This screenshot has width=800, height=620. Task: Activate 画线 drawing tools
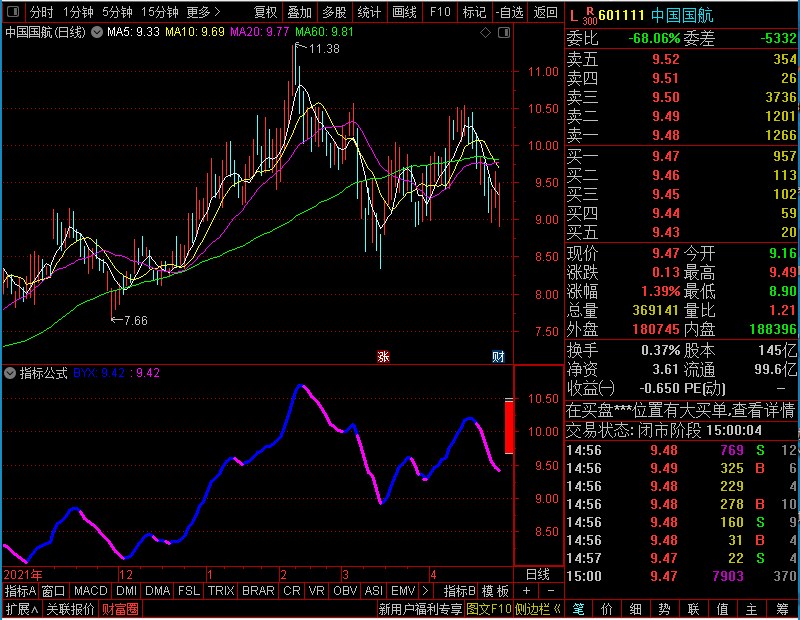[x=404, y=12]
